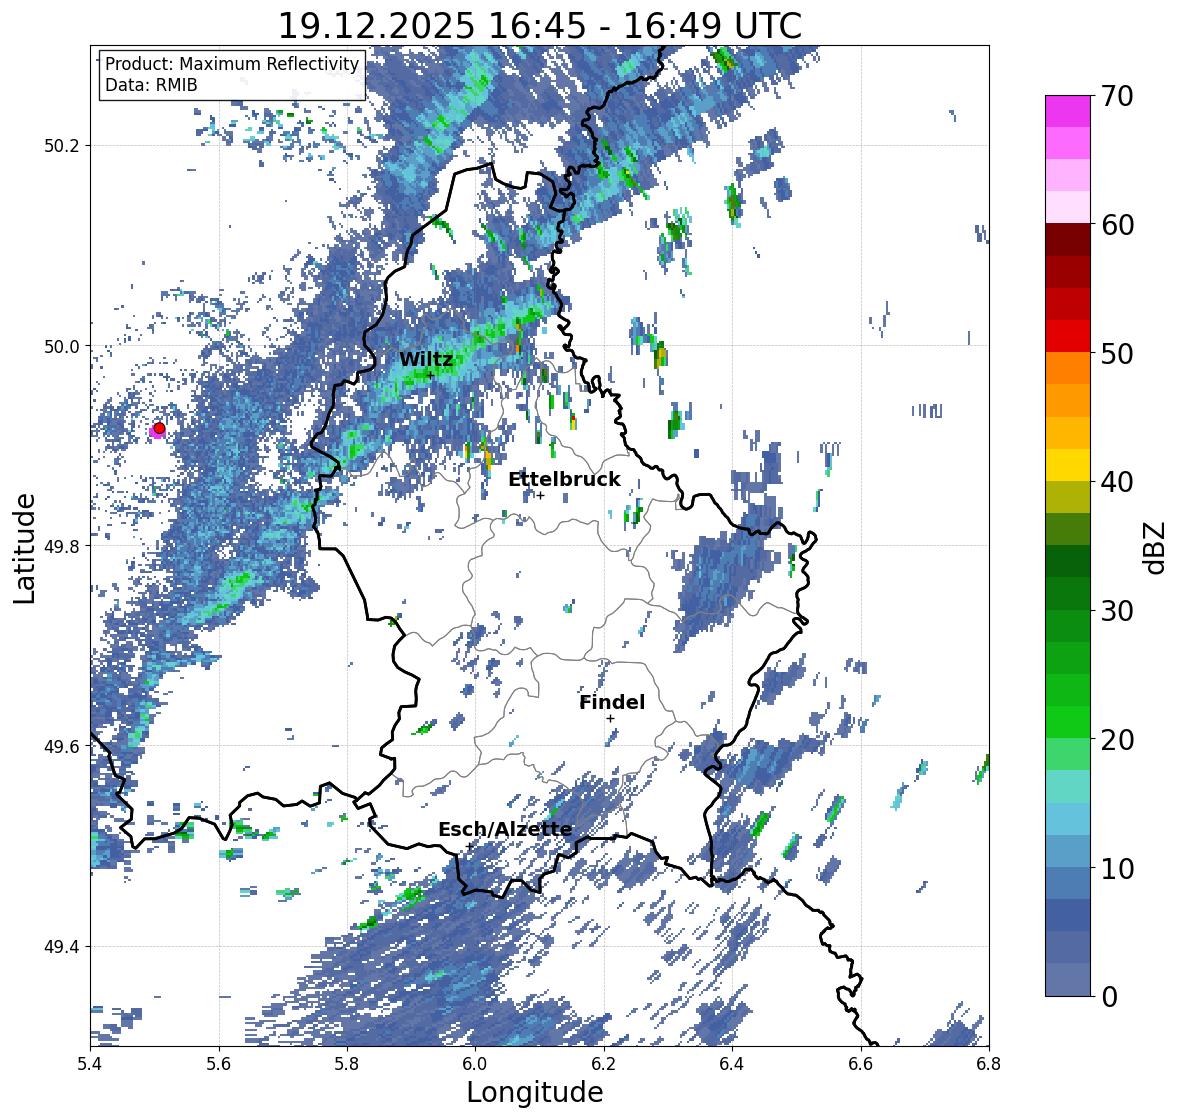
Task: Click the plus marker below Wiltz
Action: click(430, 375)
